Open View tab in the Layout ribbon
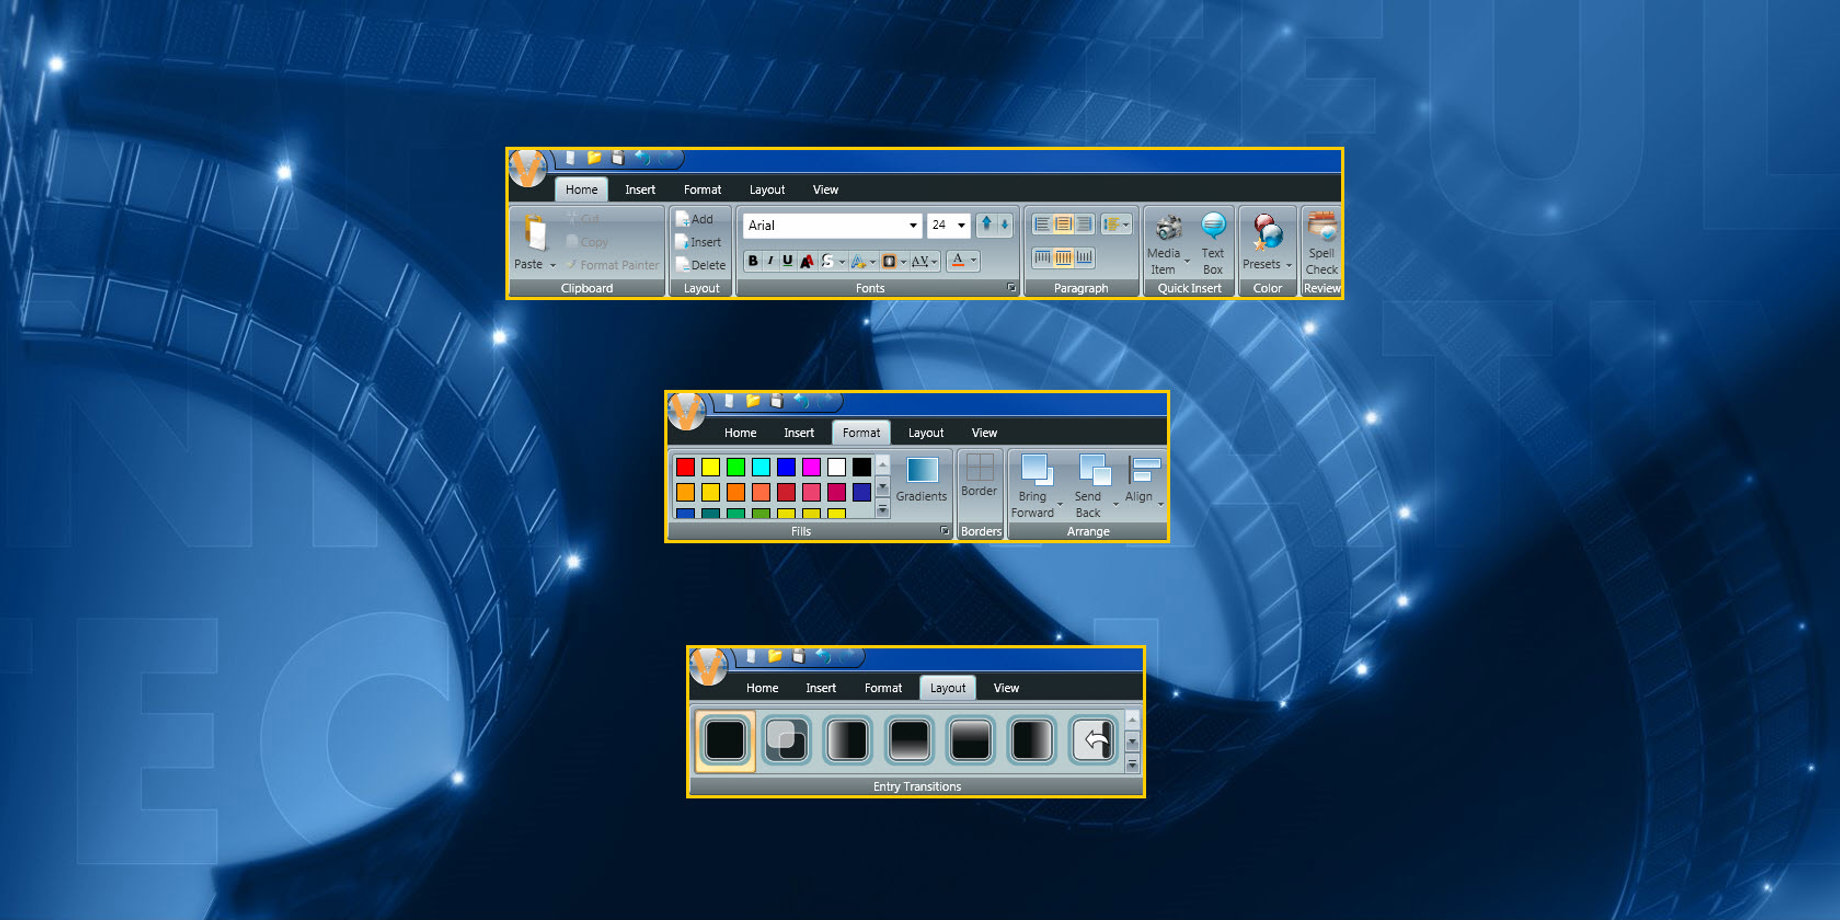1840x920 pixels. tap(1006, 688)
